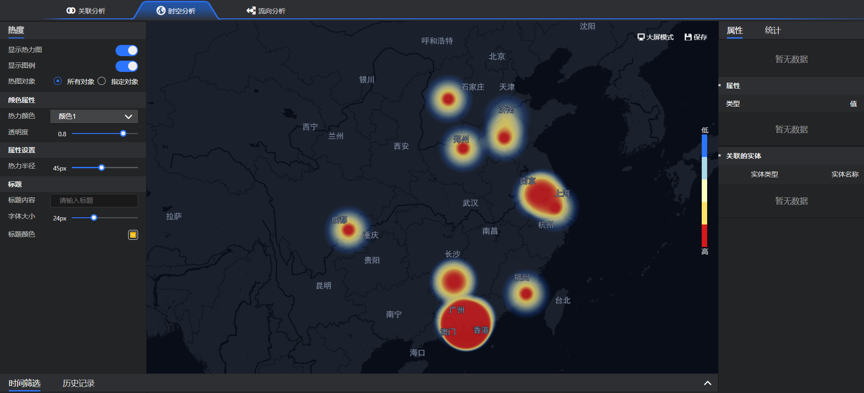Click the 大屏模式 monitor icon
This screenshot has width=864, height=393.
(641, 37)
